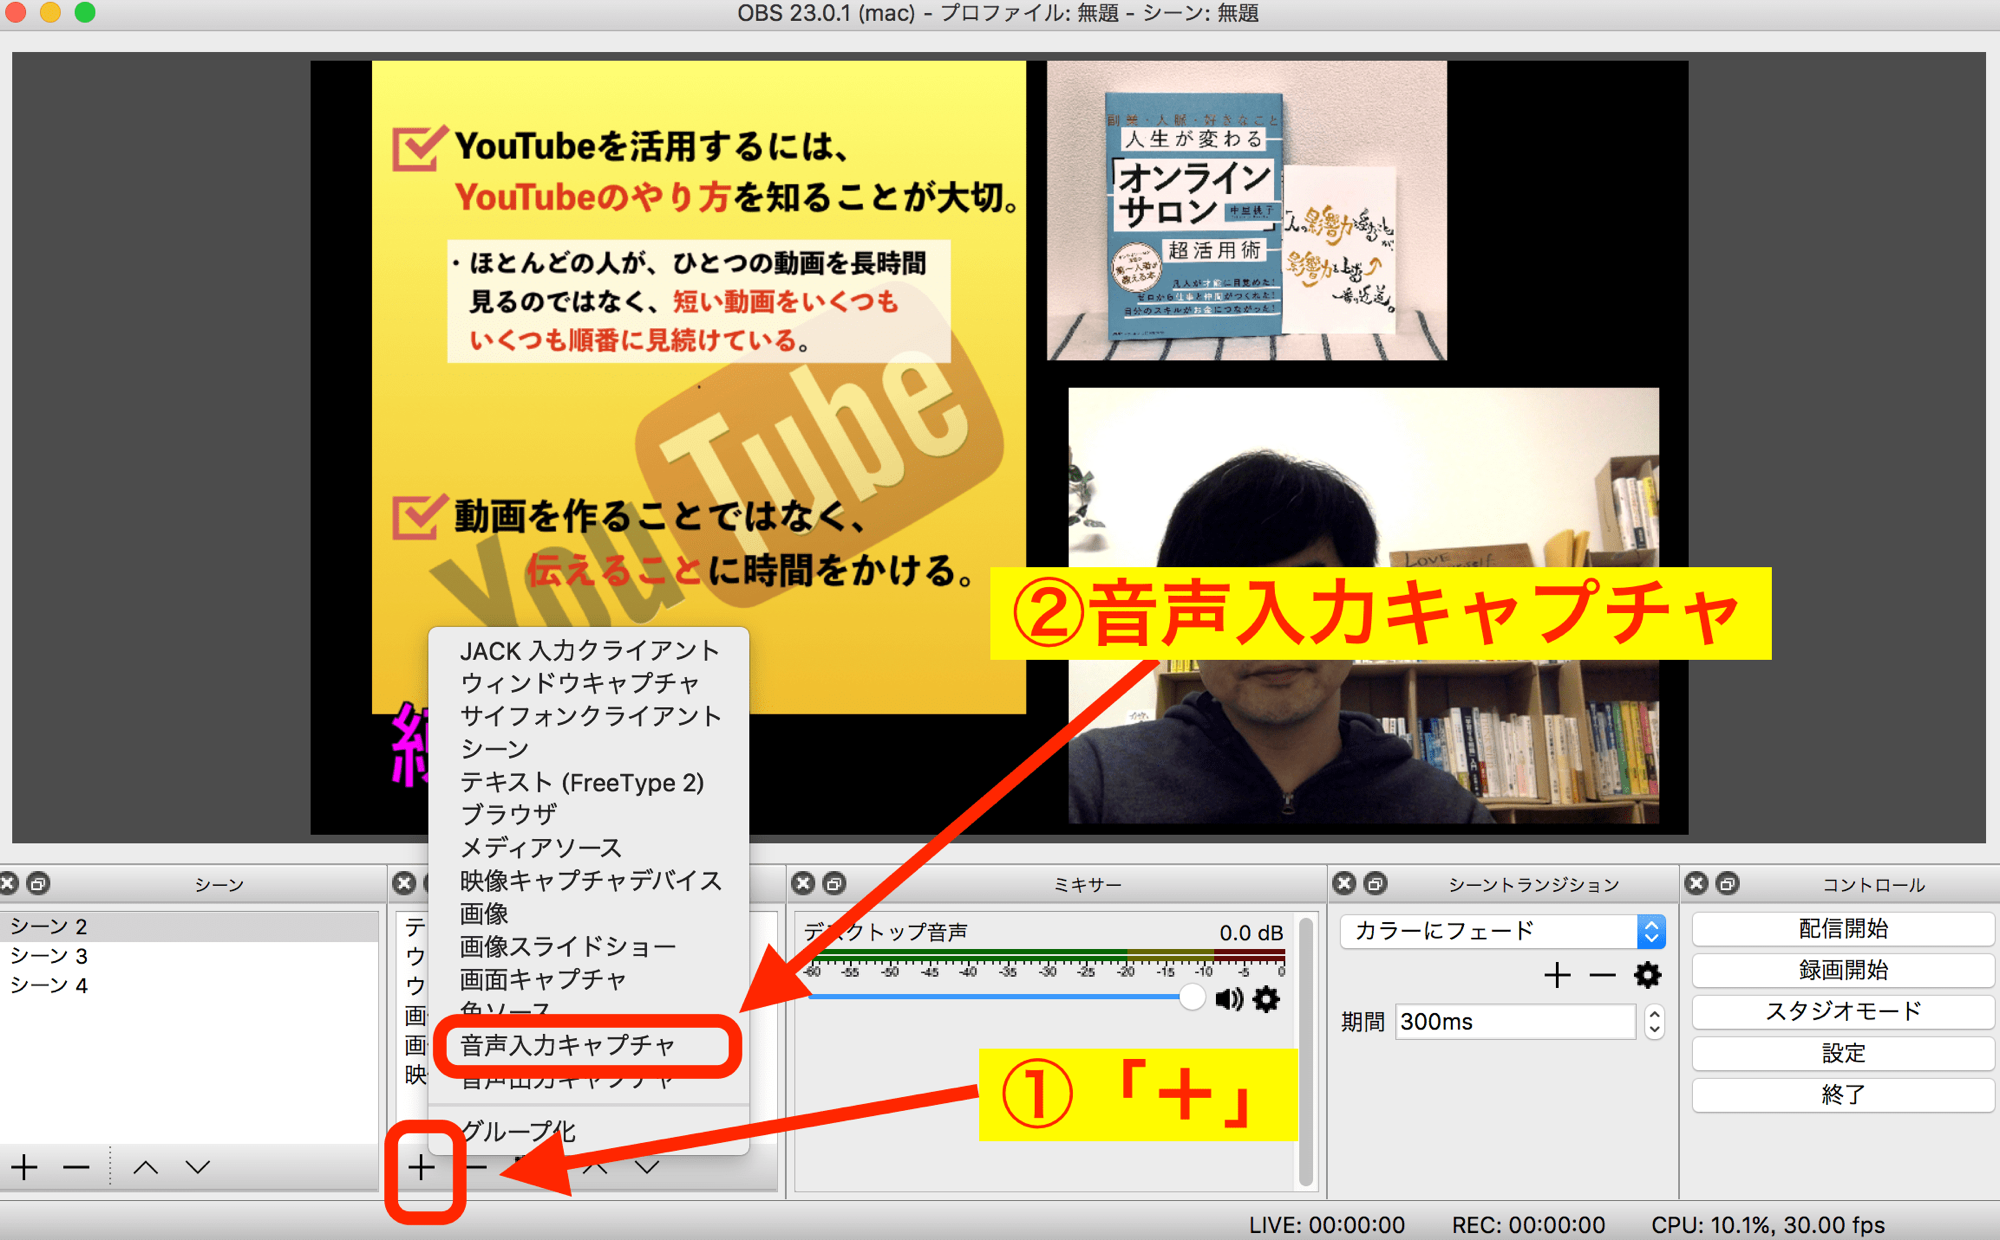This screenshot has width=2000, height=1240.
Task: Remove the selected scene with the minus icon
Action: 76,1167
